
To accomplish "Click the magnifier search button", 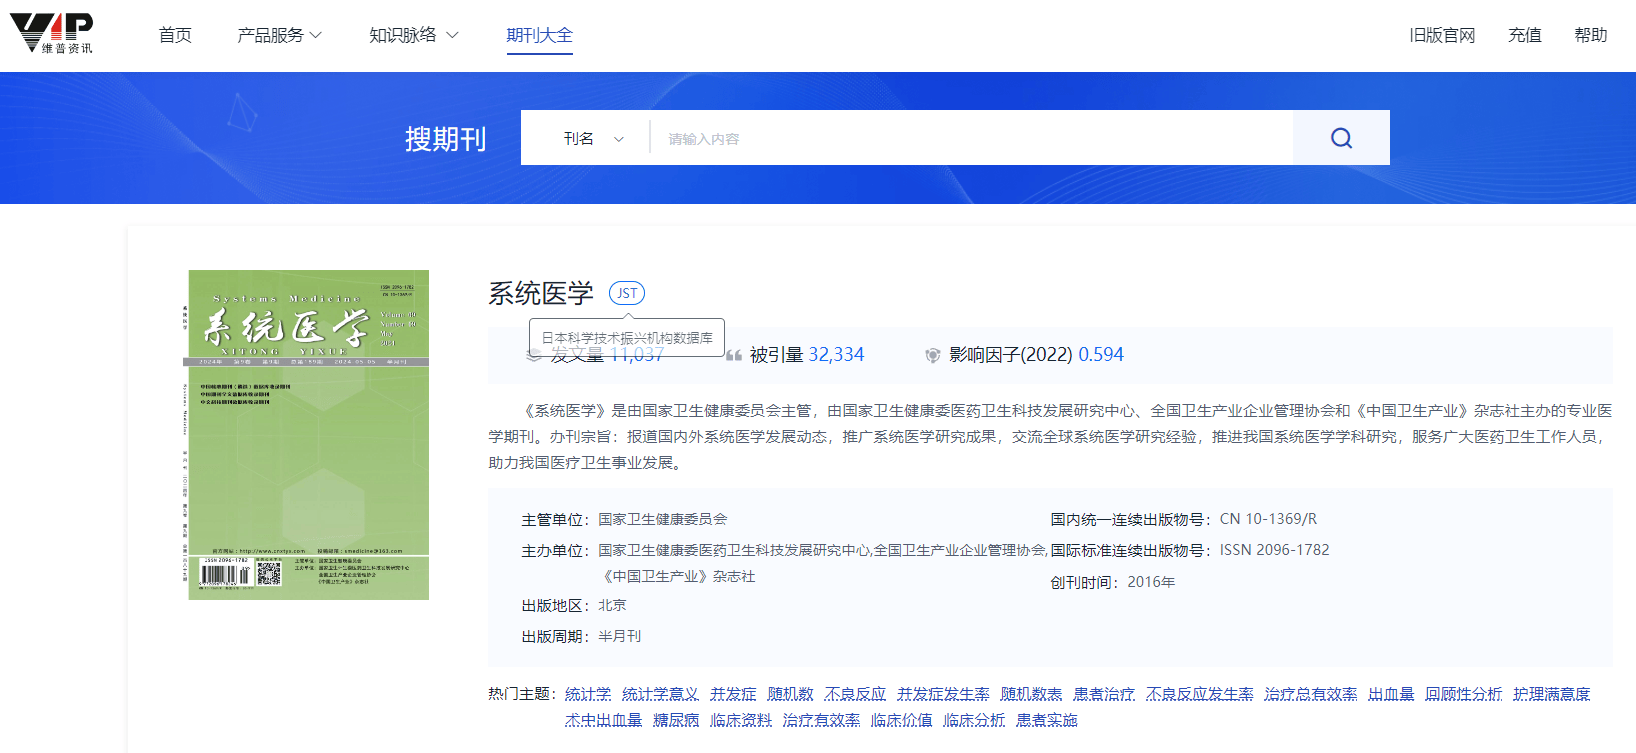I will coord(1341,138).
